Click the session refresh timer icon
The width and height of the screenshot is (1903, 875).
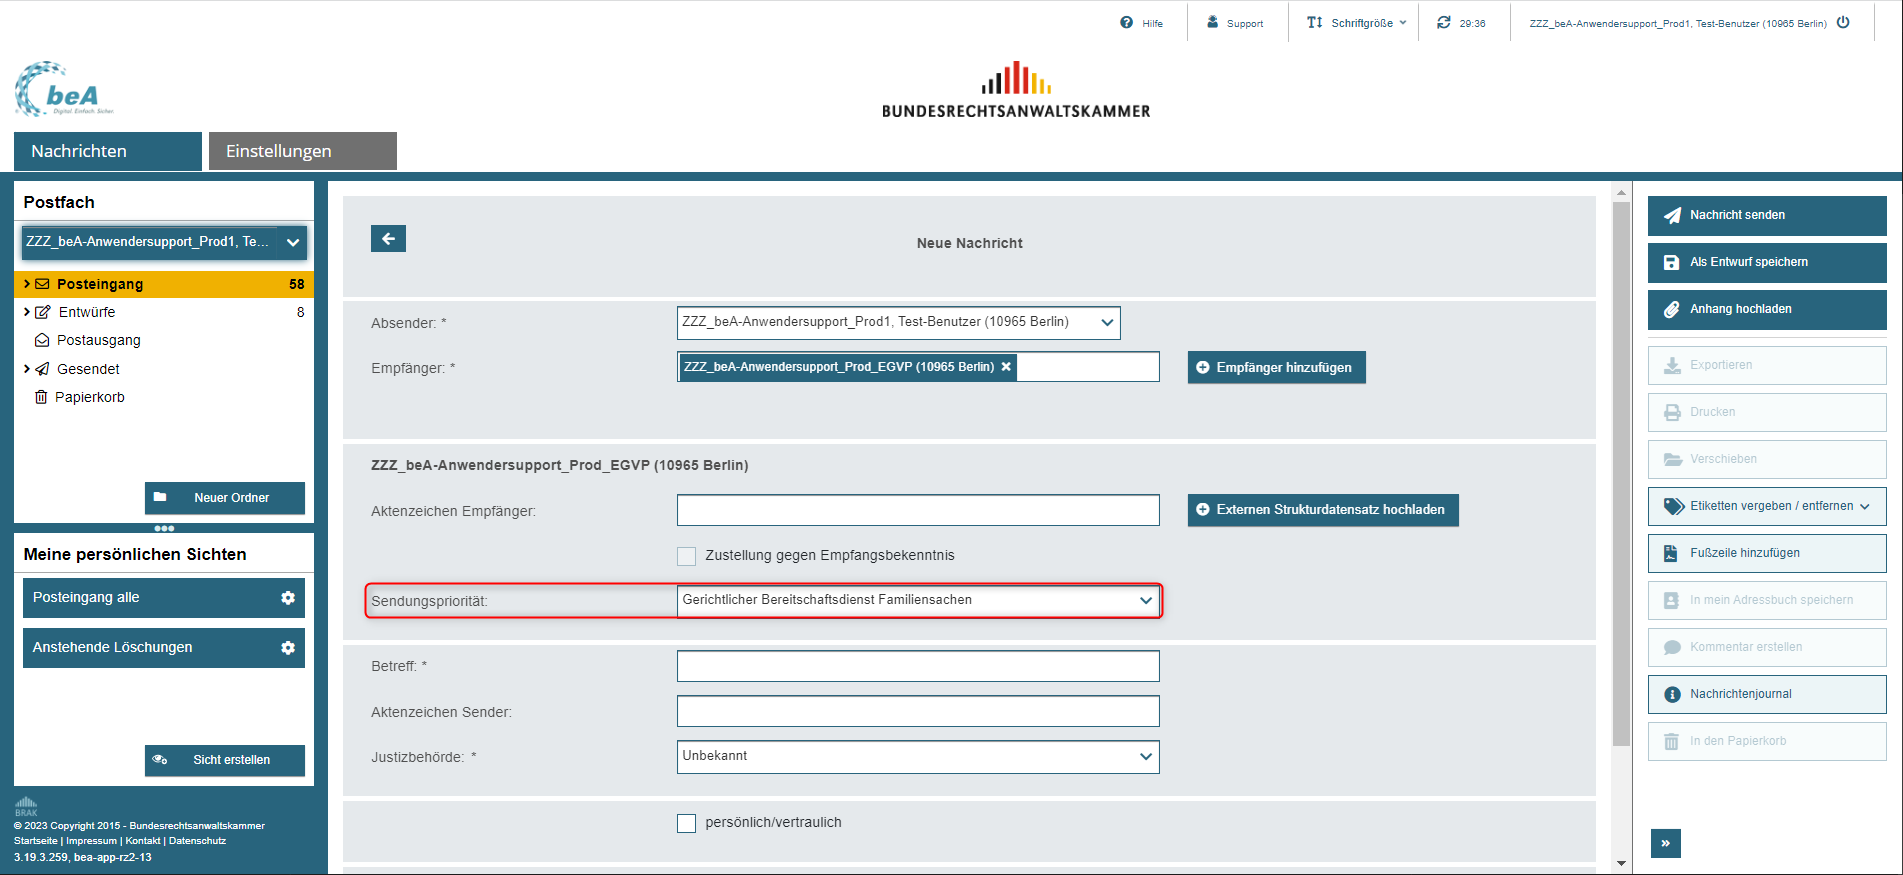1443,23
